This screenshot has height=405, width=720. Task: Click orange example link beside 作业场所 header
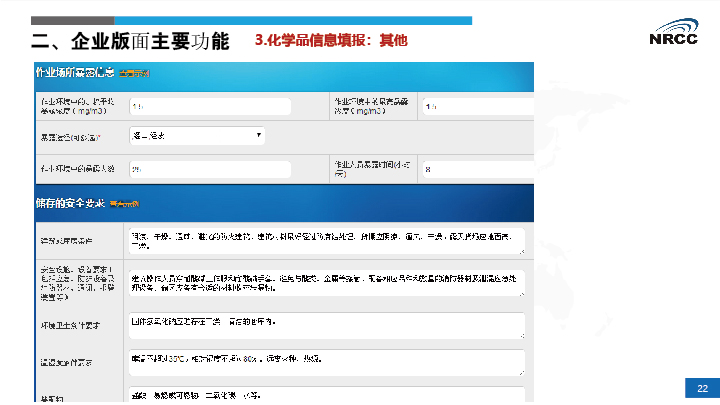point(134,74)
